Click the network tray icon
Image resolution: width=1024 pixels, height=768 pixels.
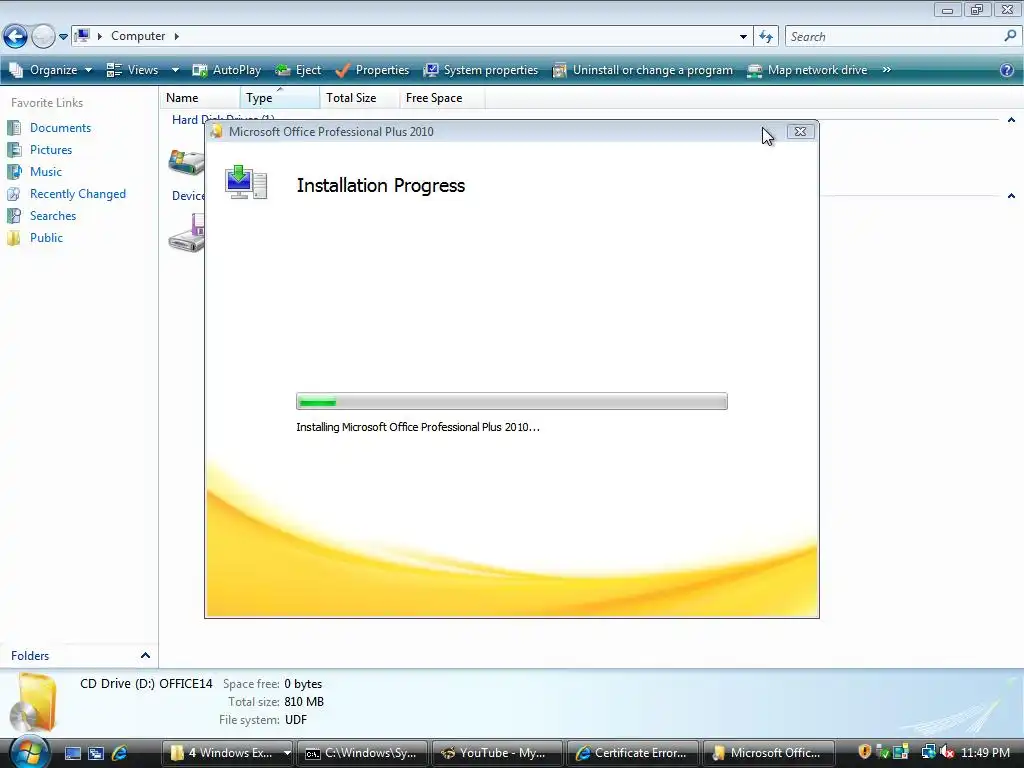click(928, 752)
